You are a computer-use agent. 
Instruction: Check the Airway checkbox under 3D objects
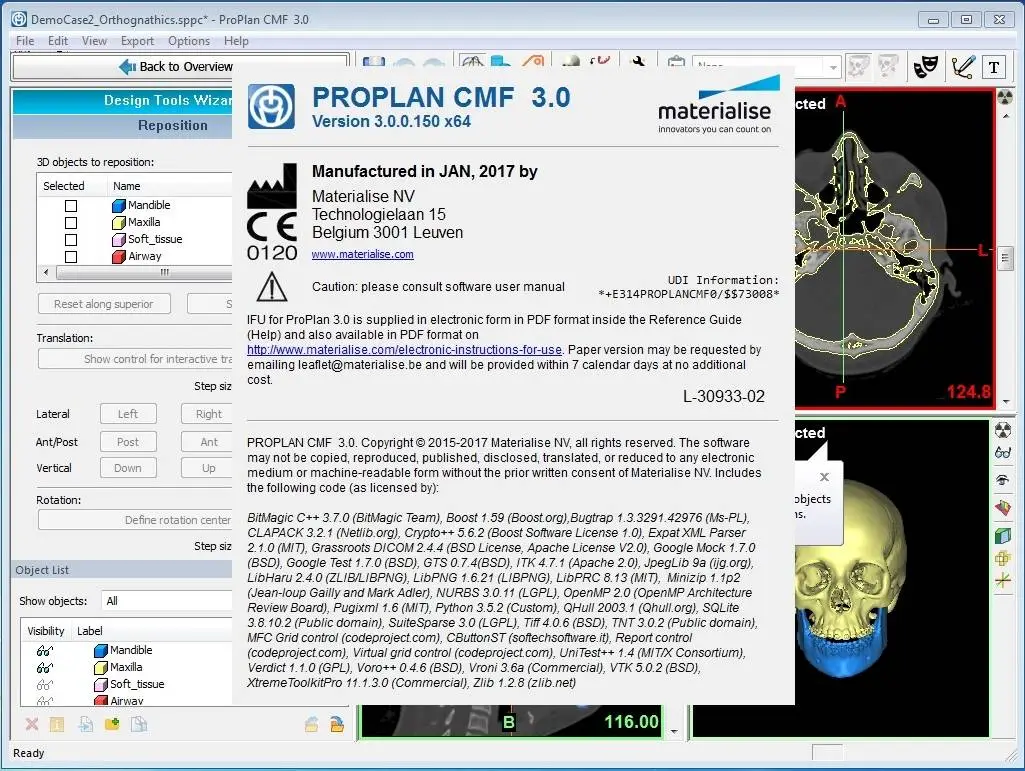pos(70,256)
